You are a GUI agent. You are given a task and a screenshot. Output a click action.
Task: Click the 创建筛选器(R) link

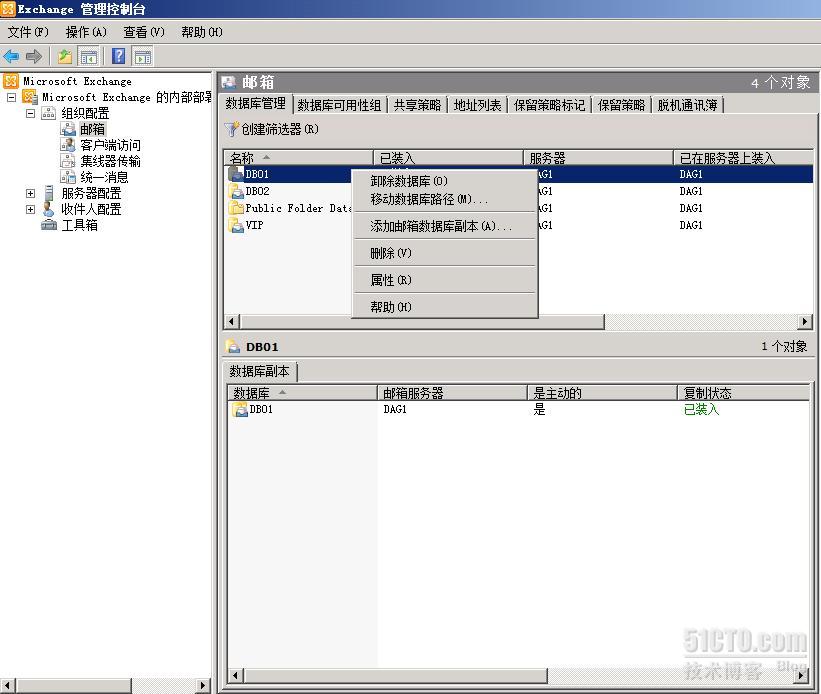click(280, 129)
